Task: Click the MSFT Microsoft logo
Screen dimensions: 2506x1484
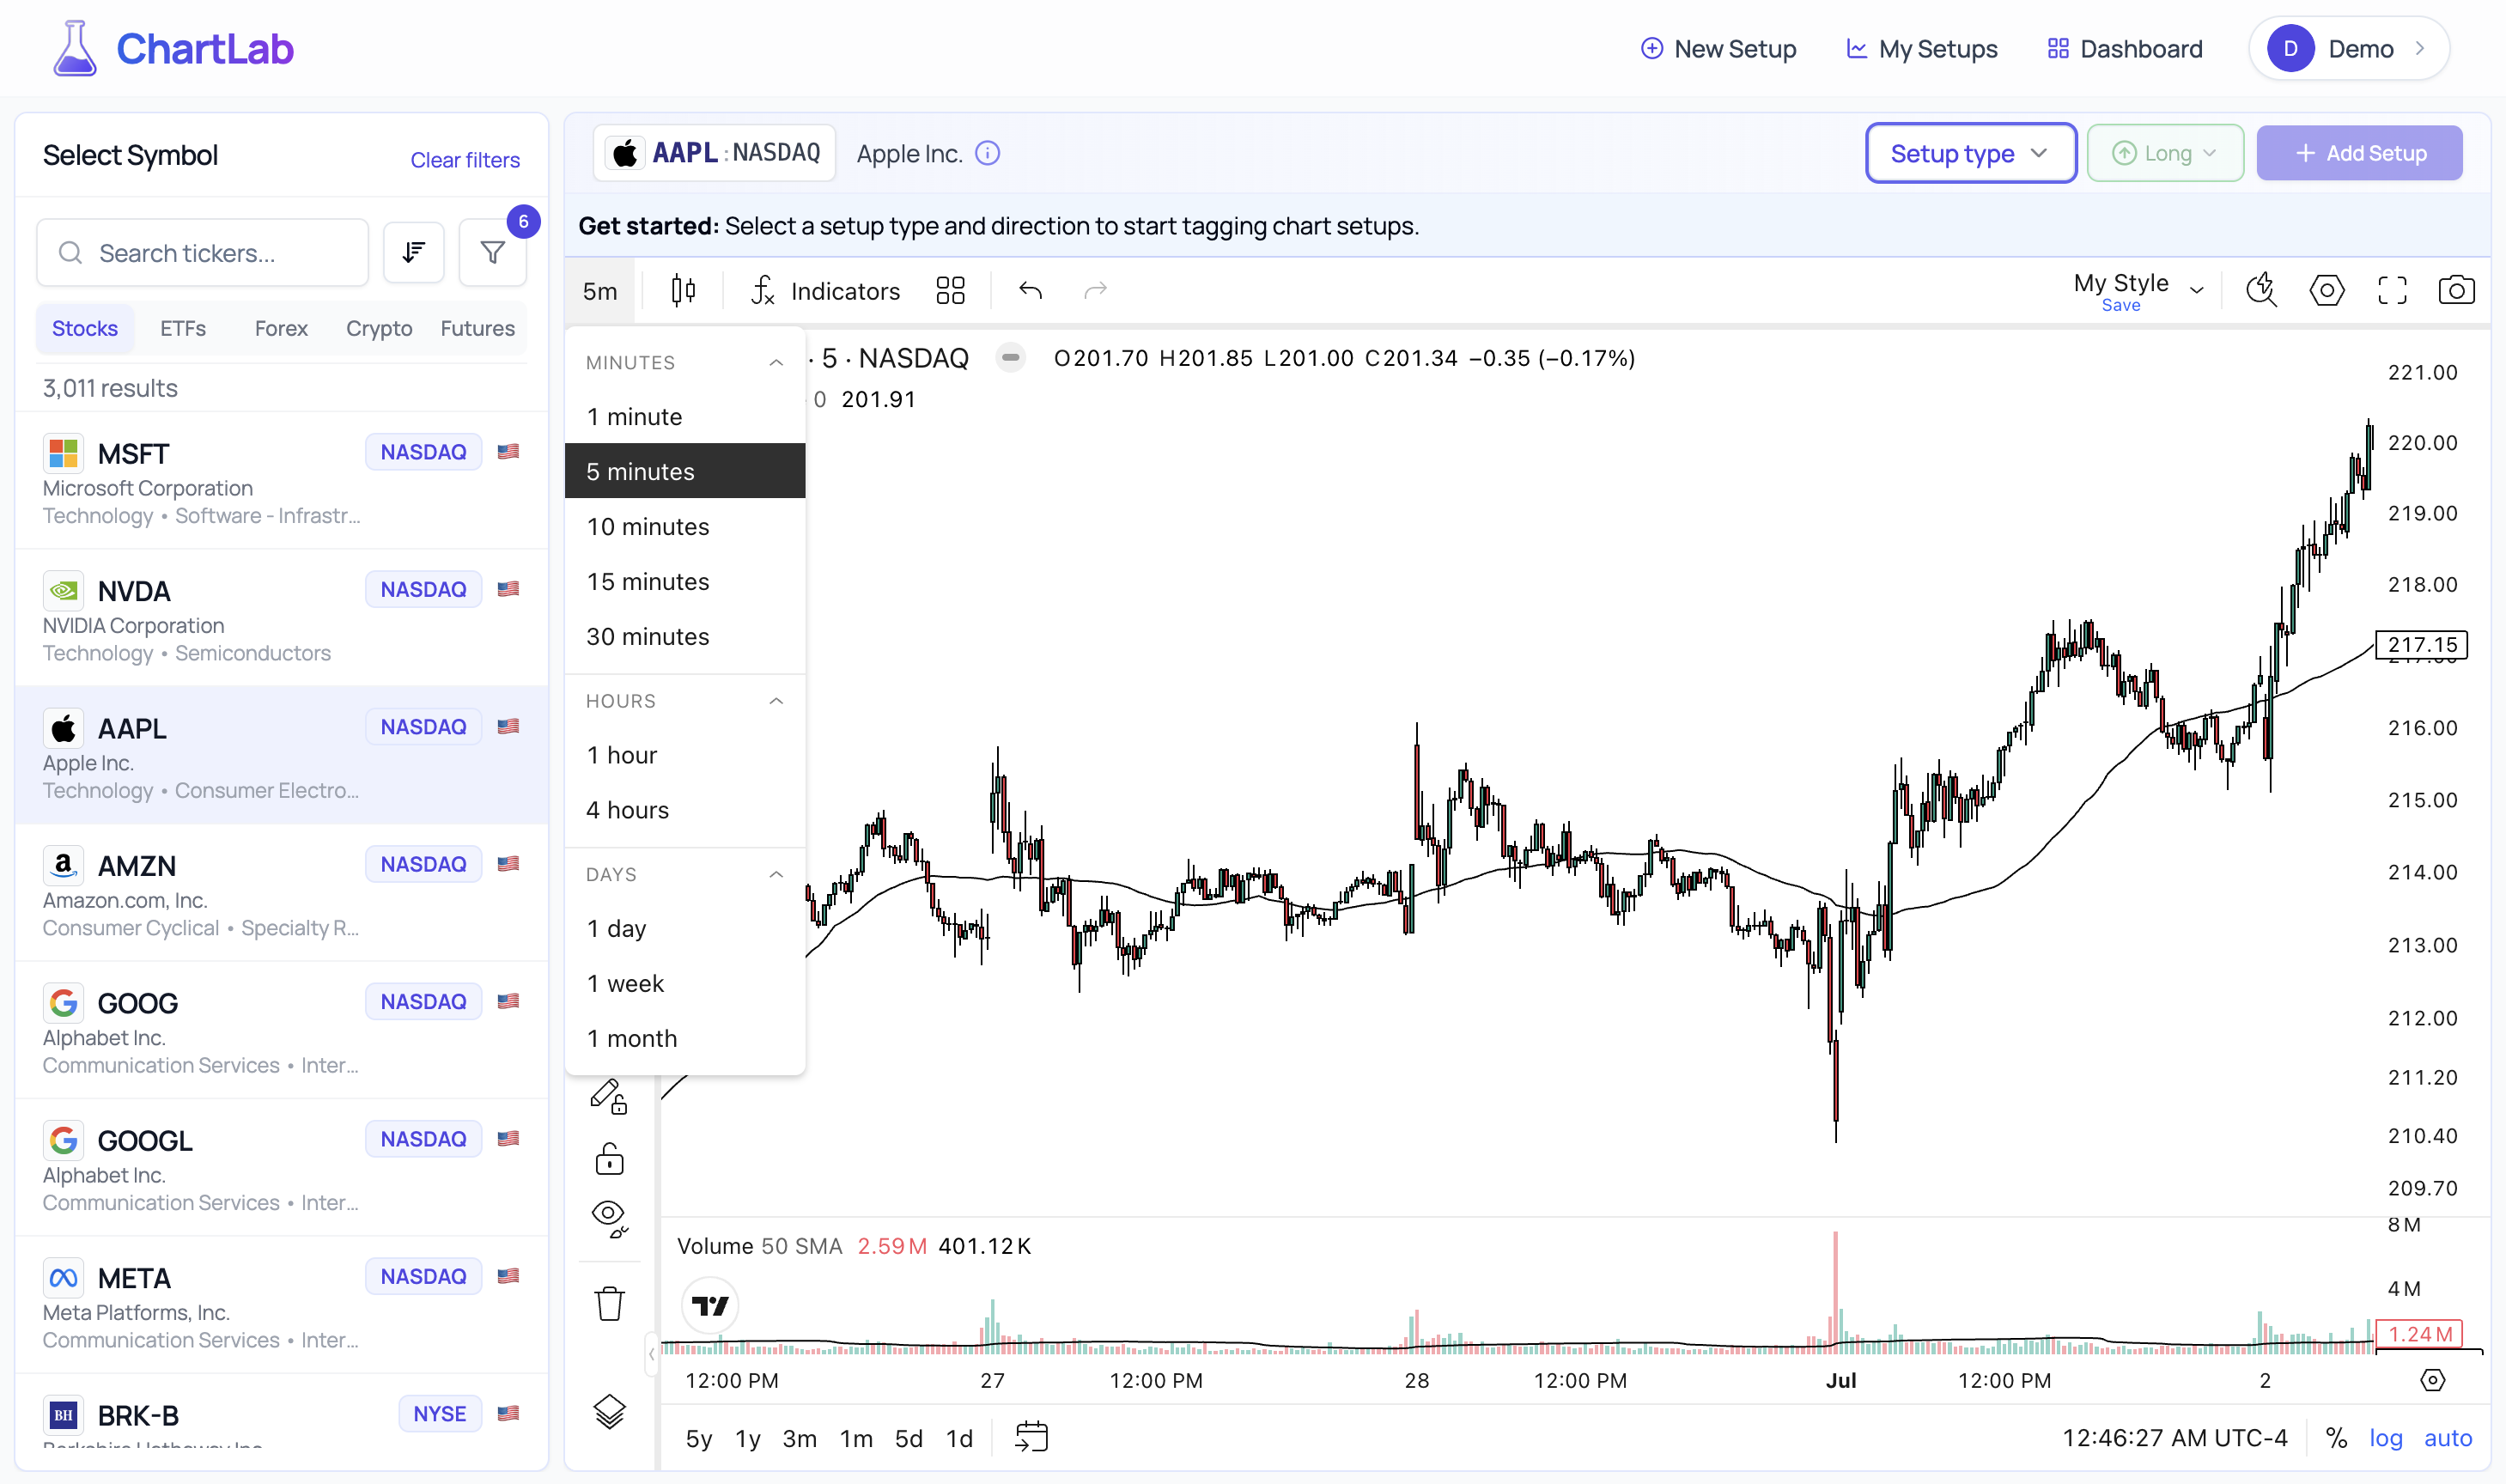Action: 63,453
